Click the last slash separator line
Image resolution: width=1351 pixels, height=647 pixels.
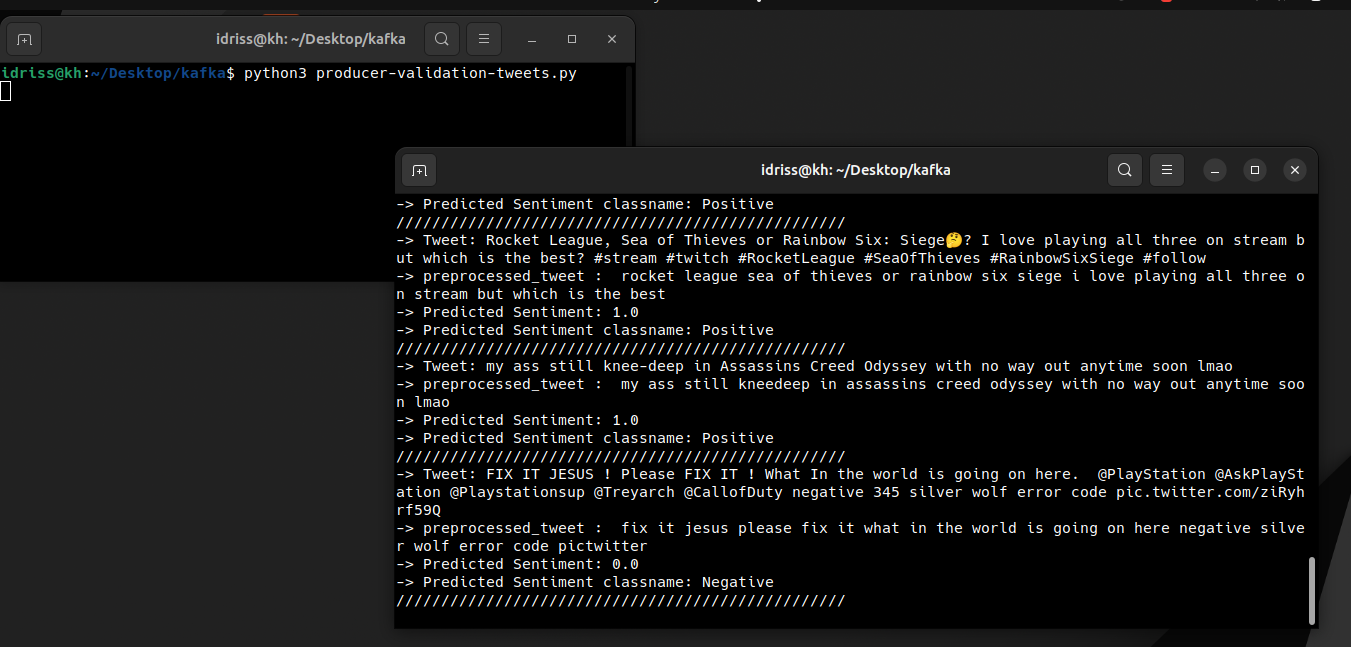point(621,601)
